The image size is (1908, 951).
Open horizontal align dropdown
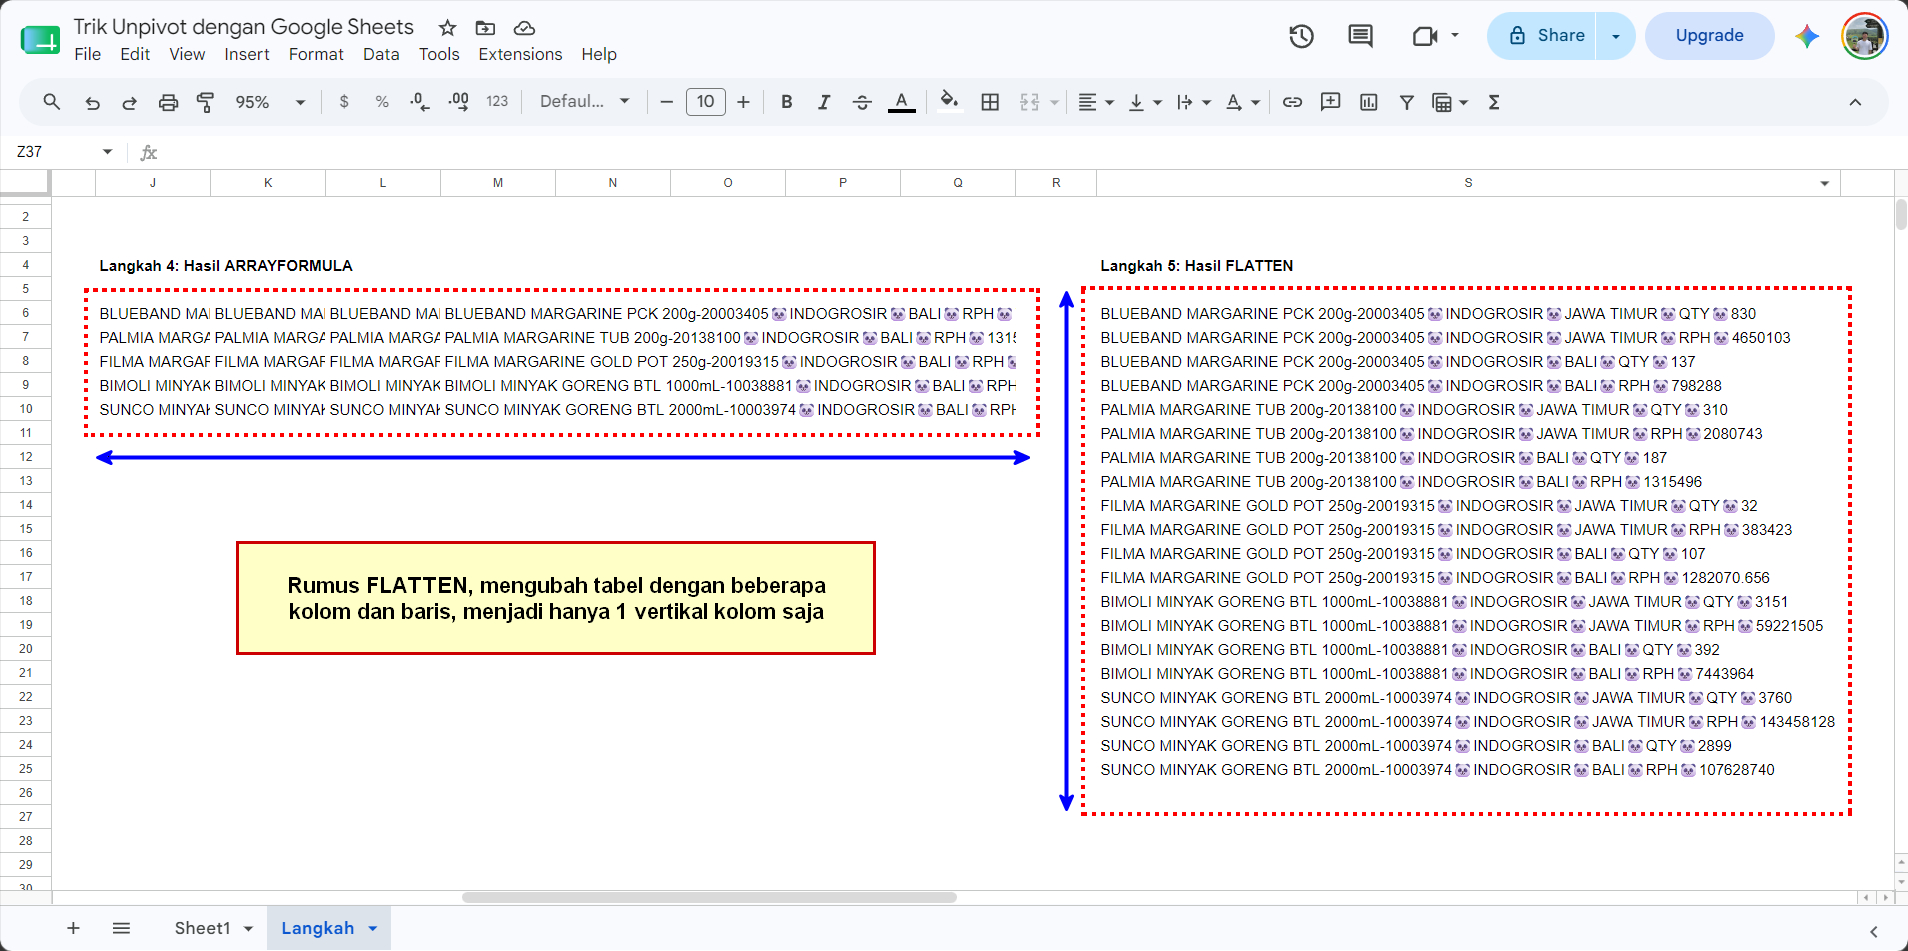[1096, 102]
